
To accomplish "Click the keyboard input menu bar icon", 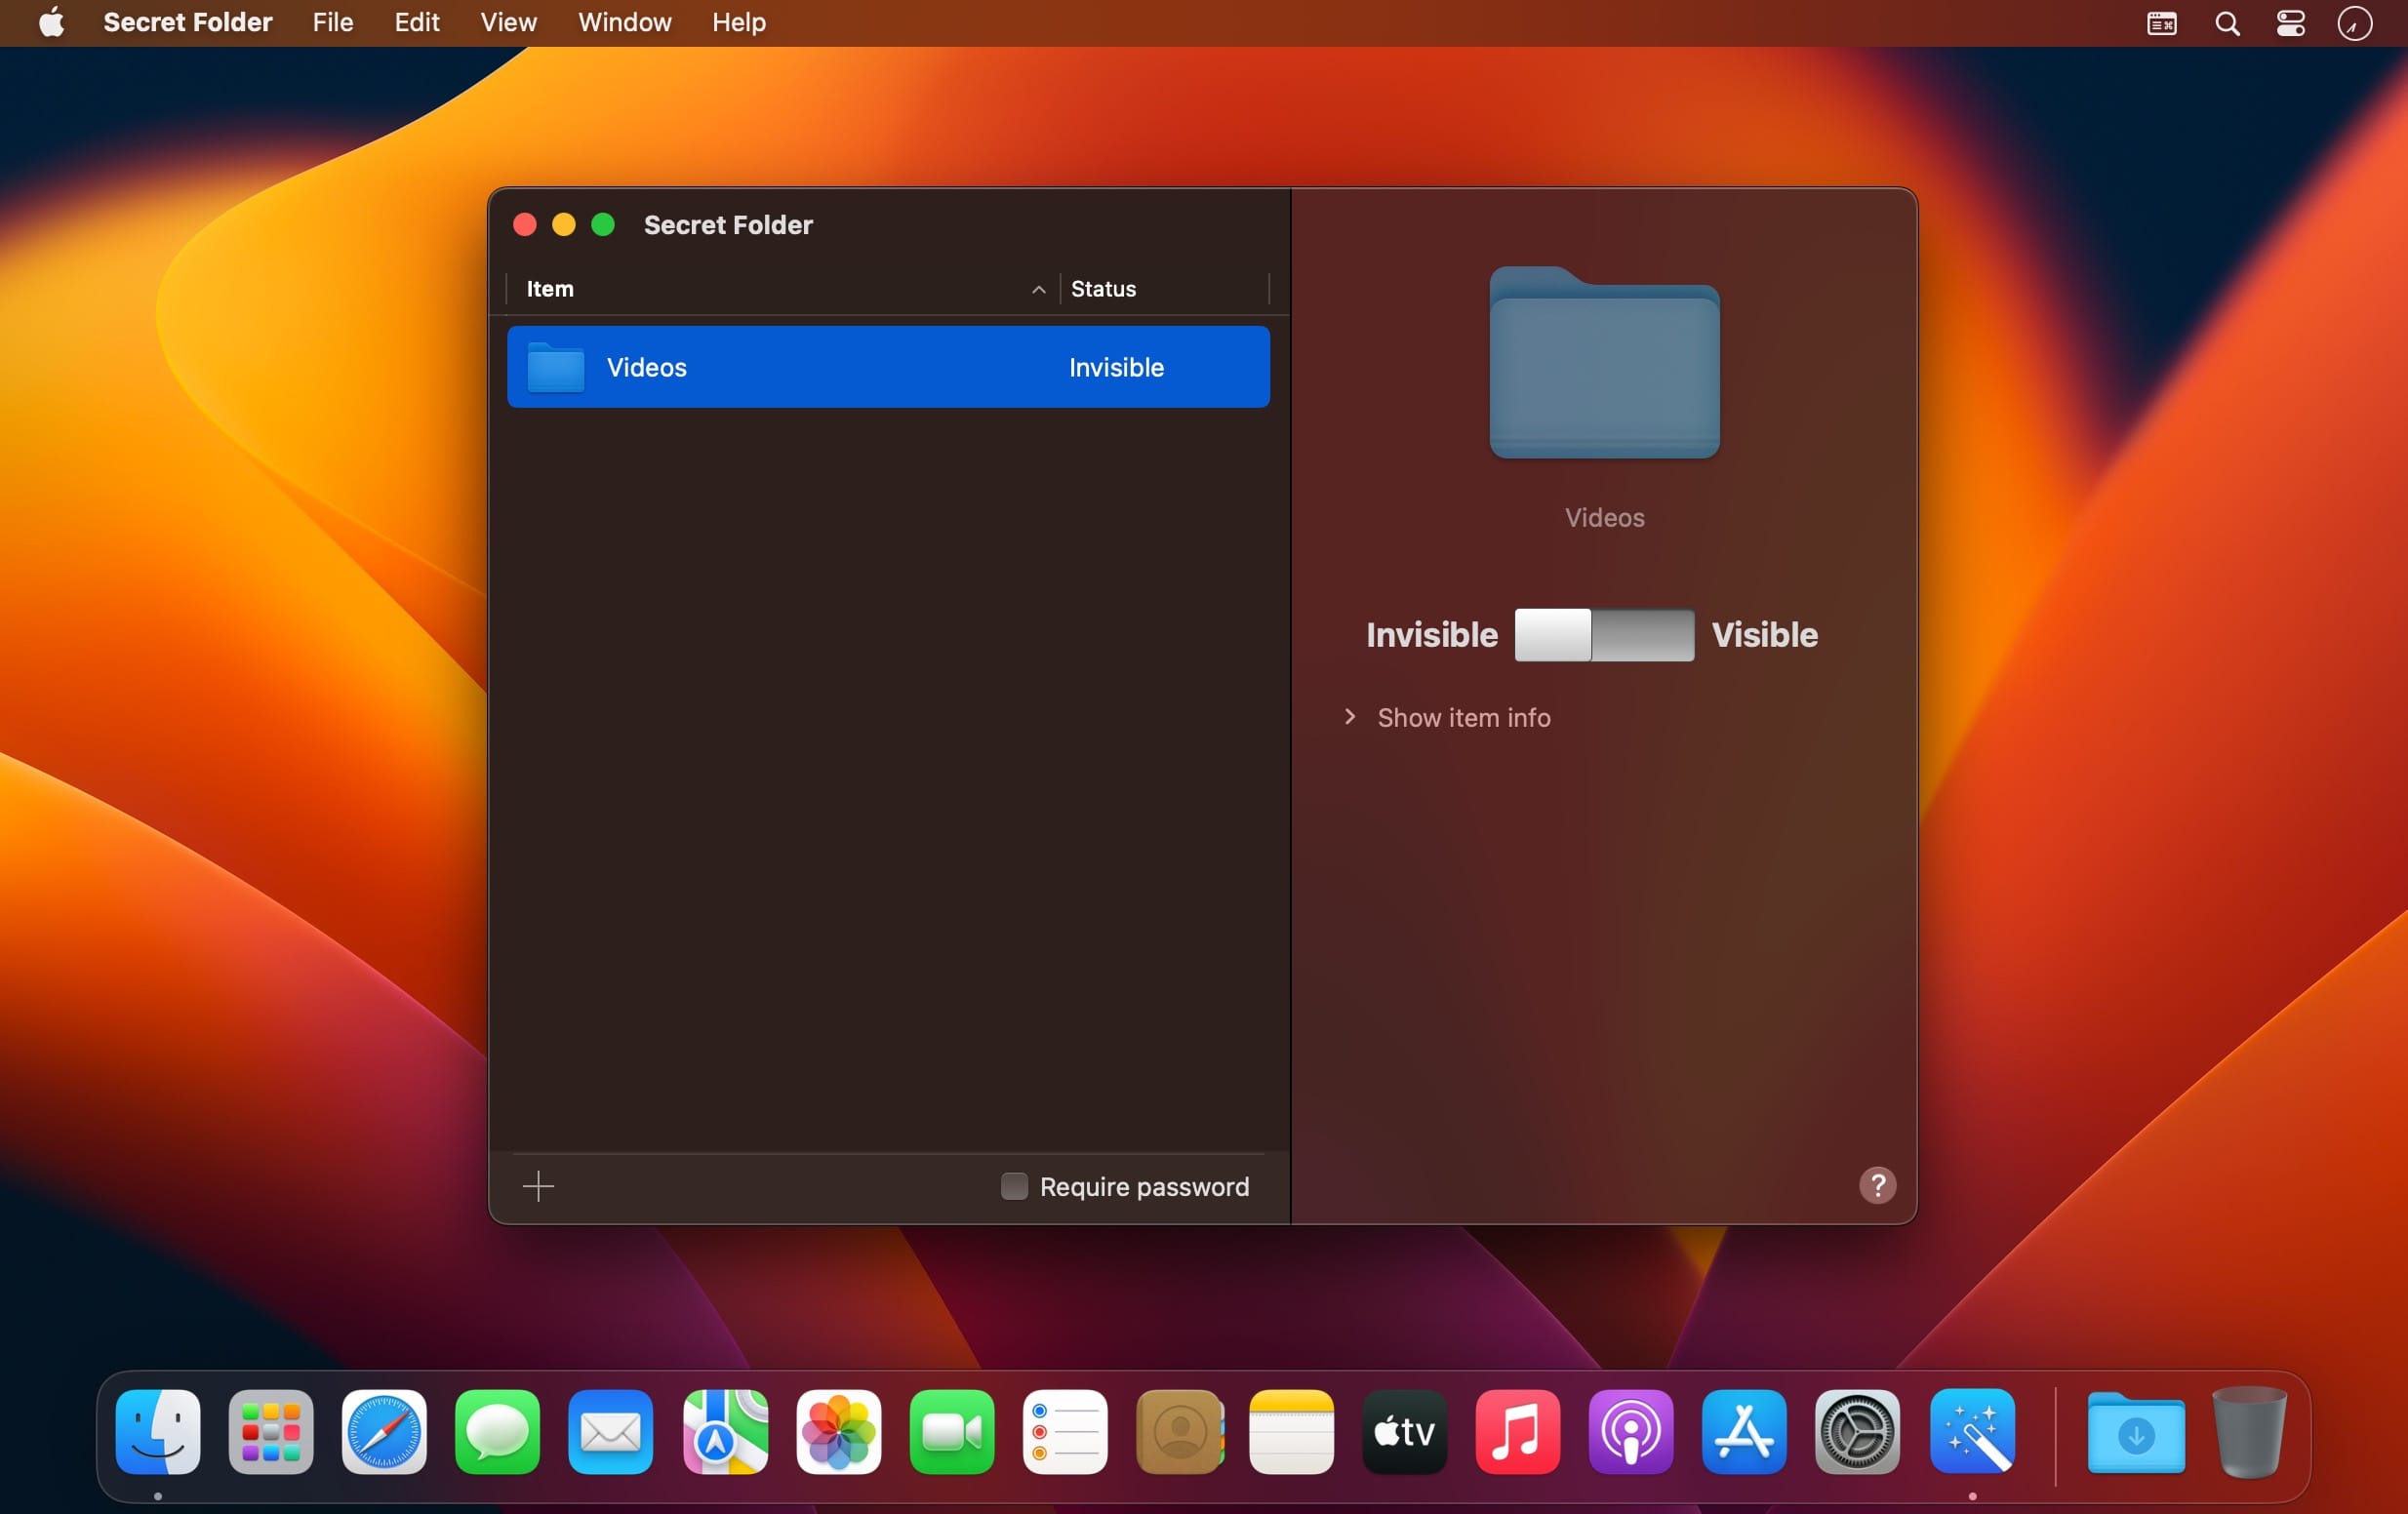I will 2161,23.
